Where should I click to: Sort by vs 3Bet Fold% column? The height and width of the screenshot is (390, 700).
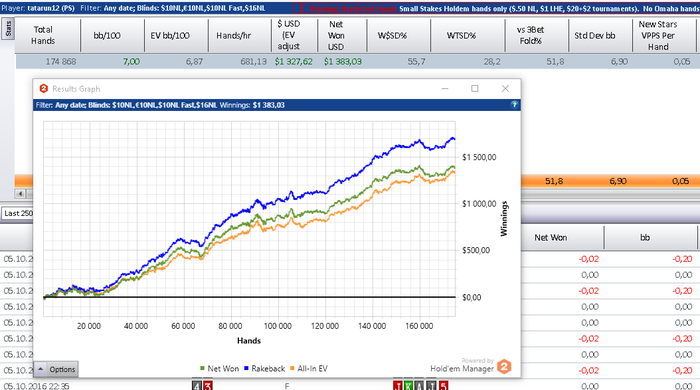[x=537, y=35]
